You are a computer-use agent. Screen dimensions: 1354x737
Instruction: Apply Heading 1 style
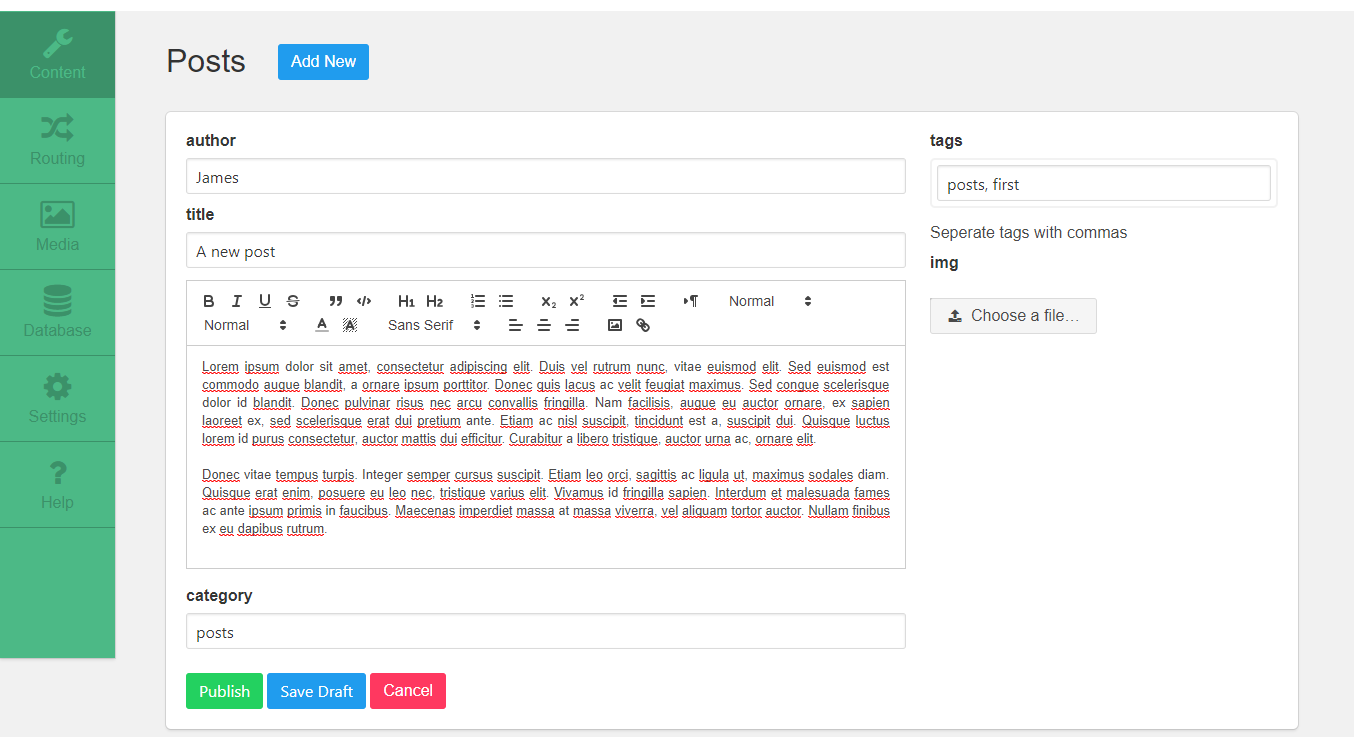[x=406, y=301]
